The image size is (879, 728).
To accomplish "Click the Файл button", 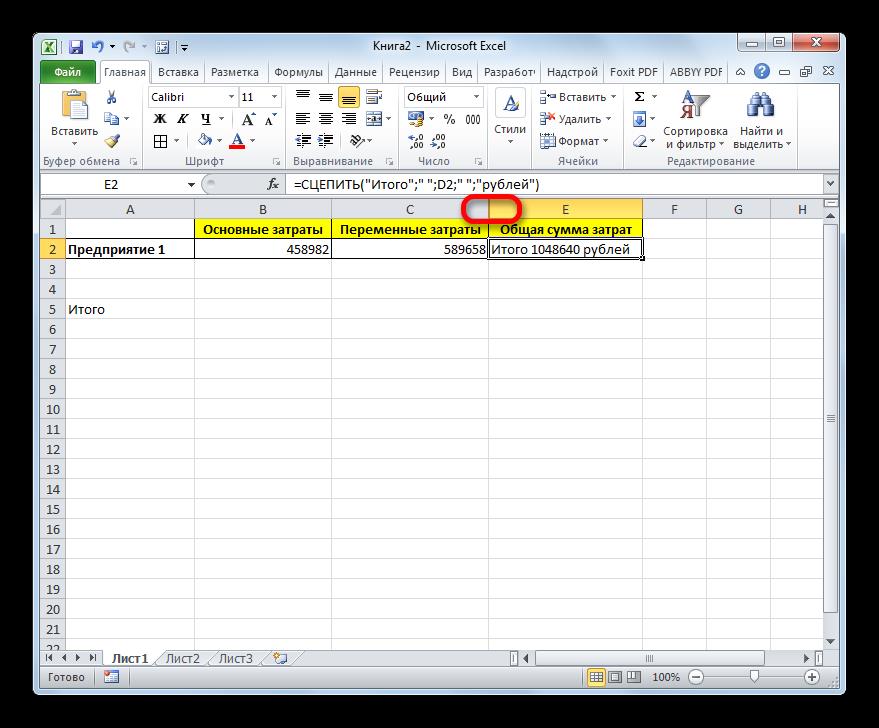I will (x=68, y=73).
